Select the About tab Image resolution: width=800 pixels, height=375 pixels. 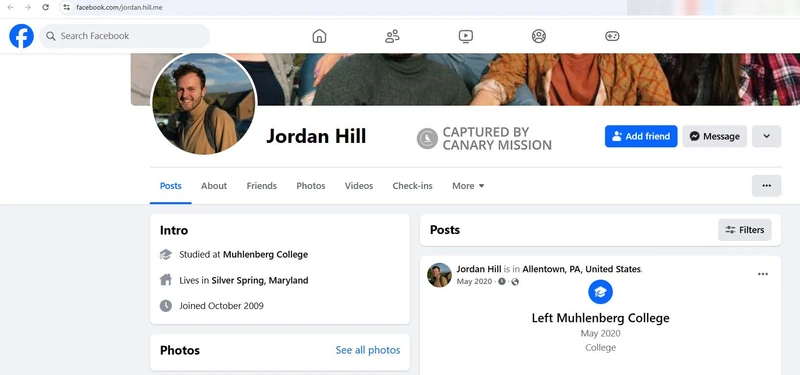coord(214,186)
